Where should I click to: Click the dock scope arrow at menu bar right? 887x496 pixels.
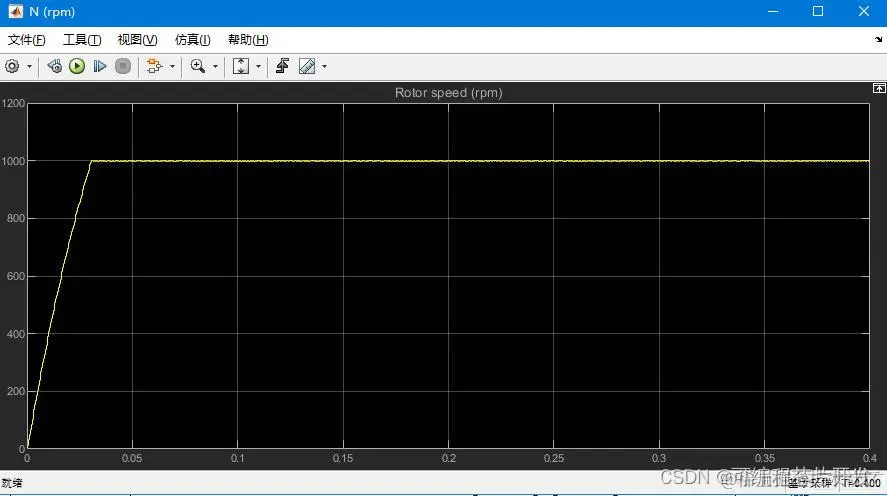click(878, 40)
